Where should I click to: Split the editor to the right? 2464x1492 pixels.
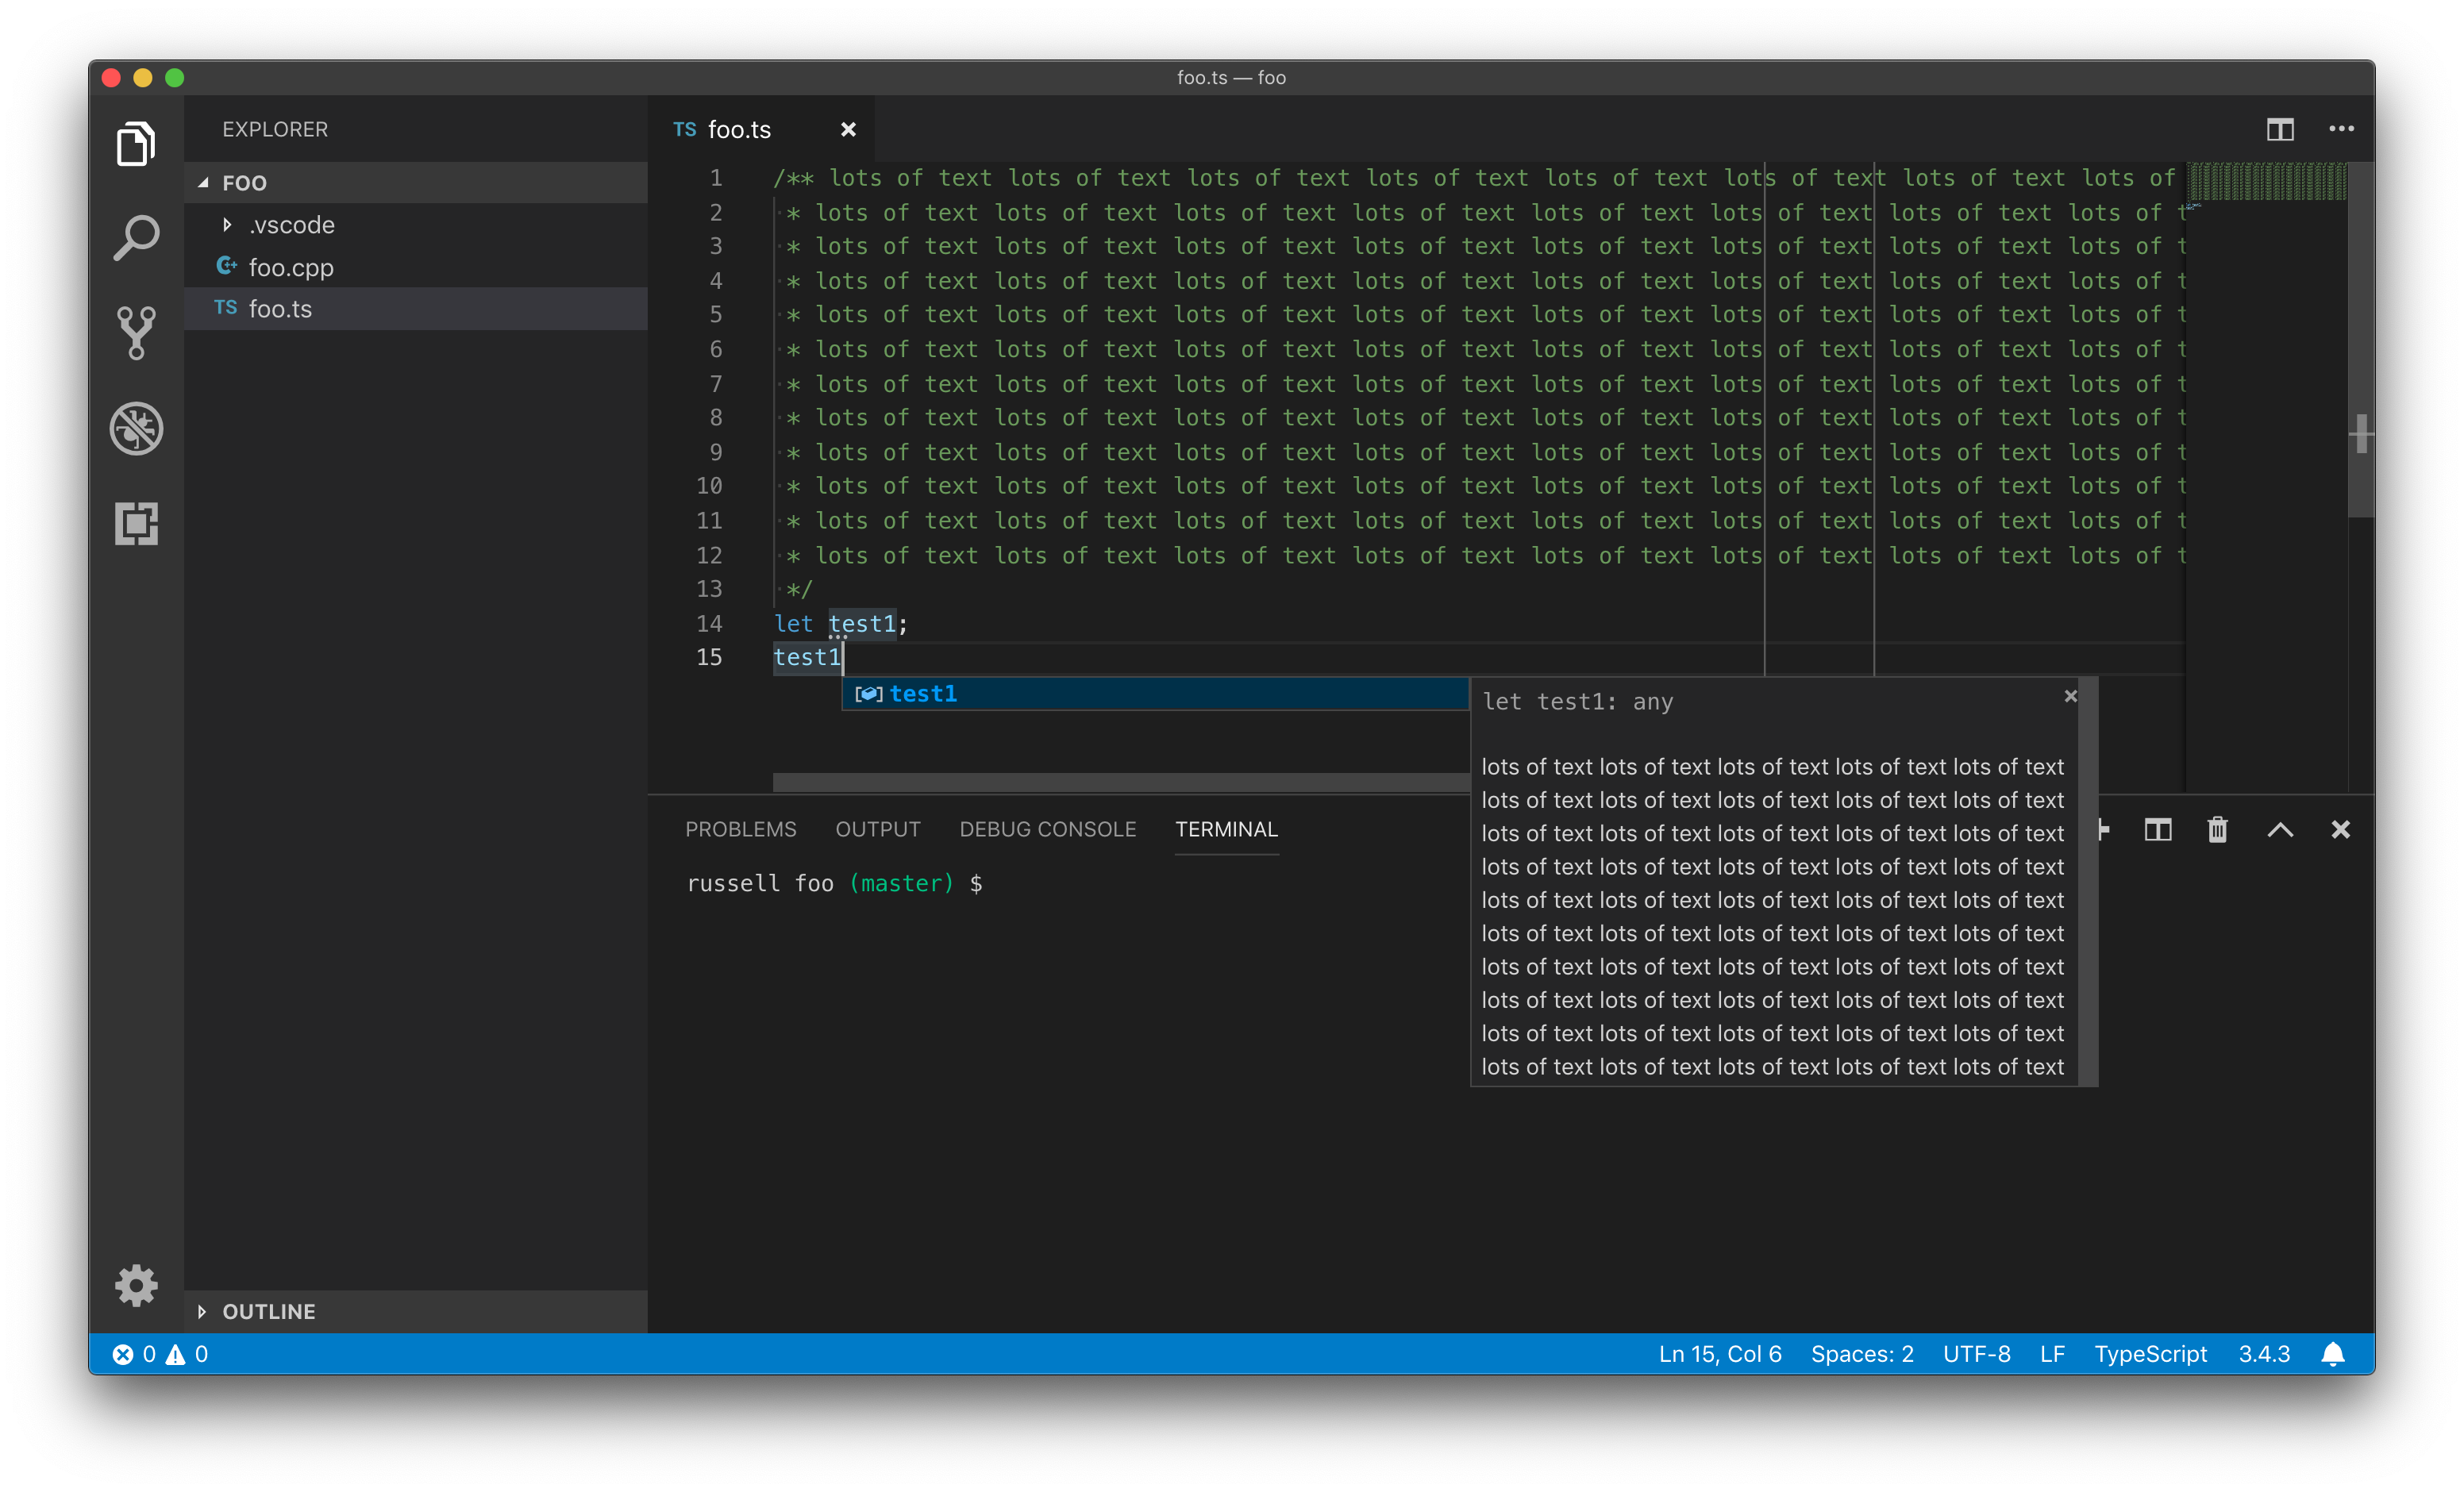(x=2280, y=129)
